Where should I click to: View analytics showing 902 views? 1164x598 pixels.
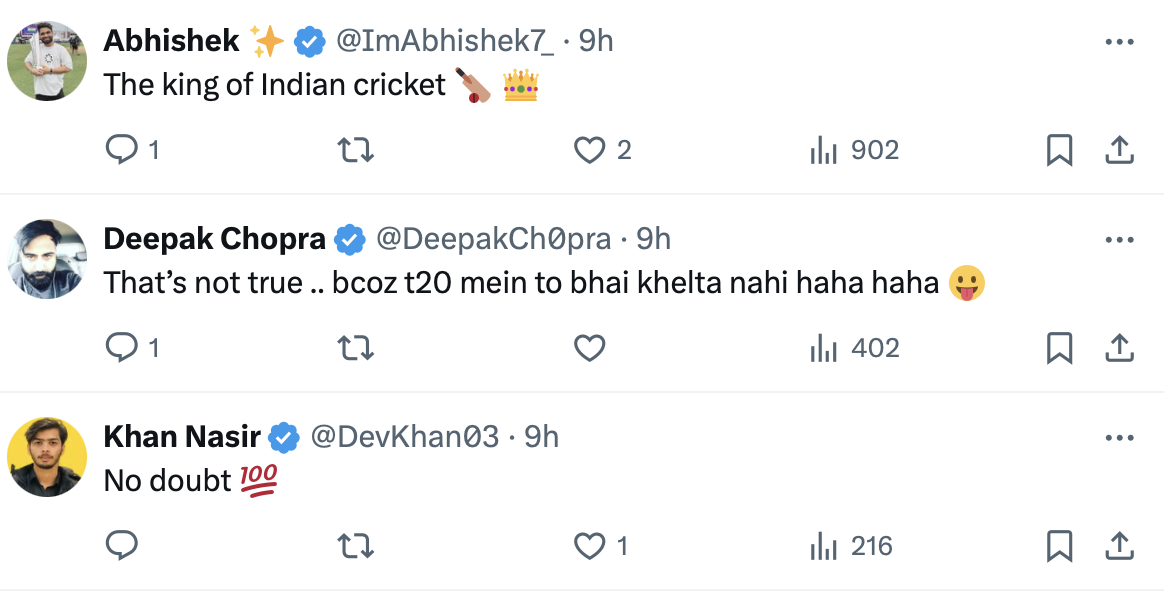coord(853,150)
